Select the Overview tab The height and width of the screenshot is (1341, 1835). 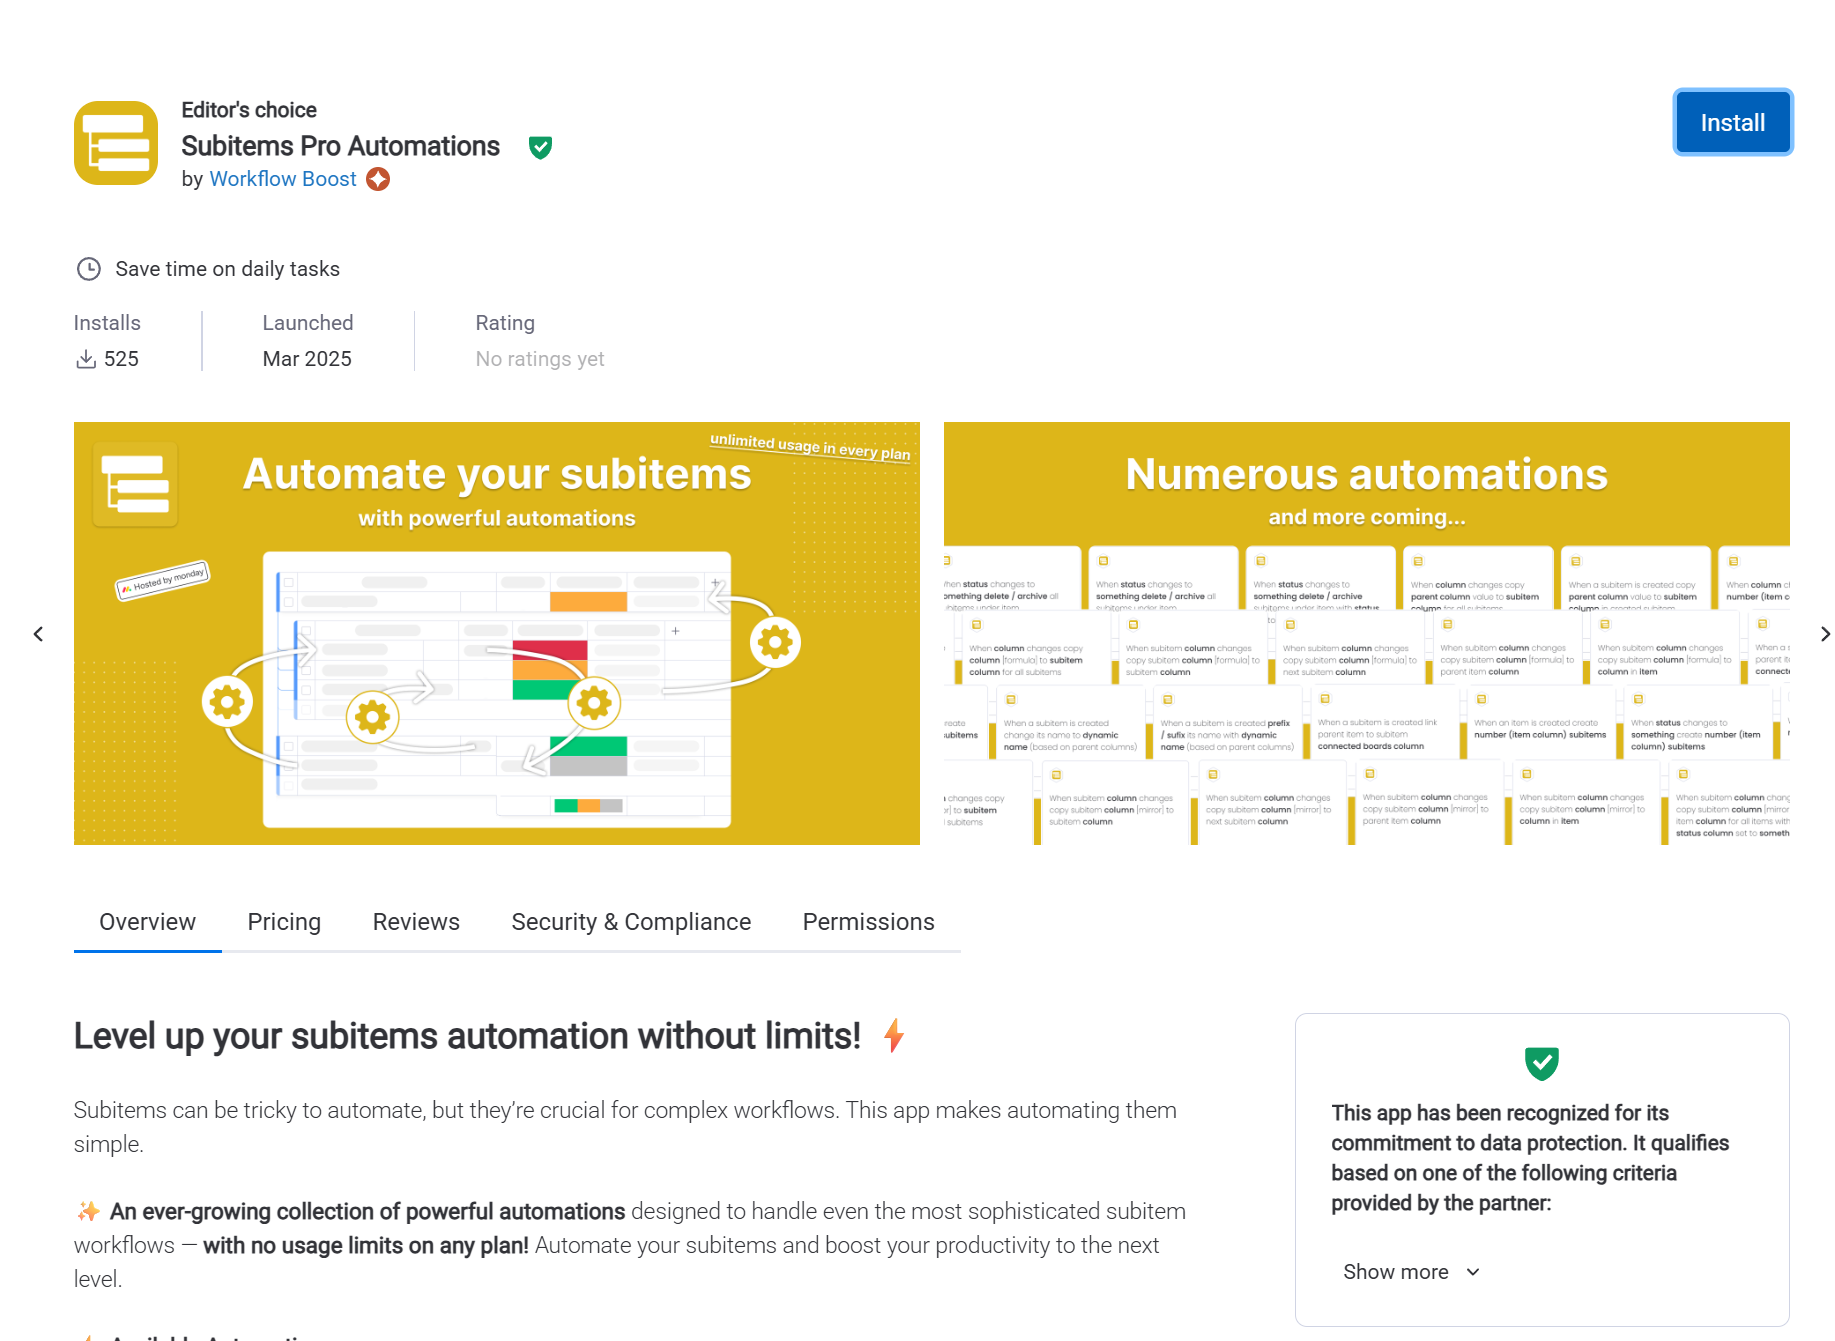[147, 922]
